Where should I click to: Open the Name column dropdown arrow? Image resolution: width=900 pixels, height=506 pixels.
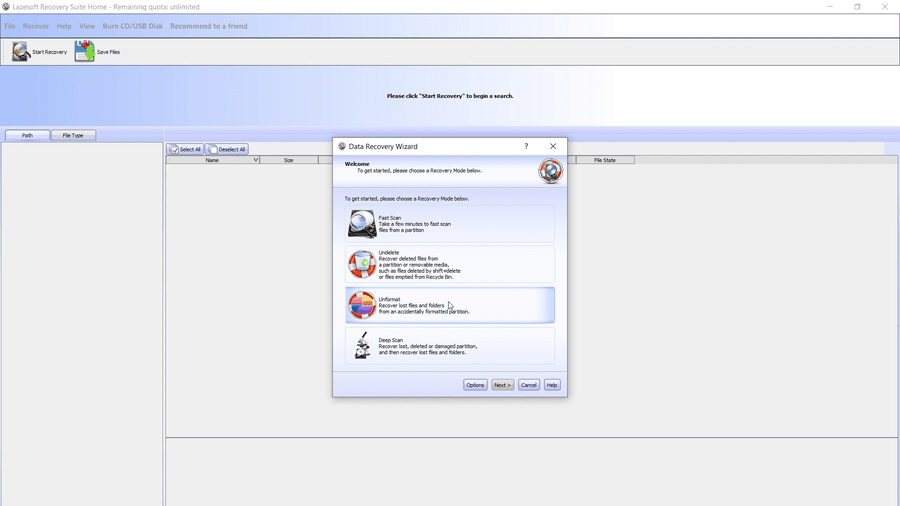coord(255,160)
